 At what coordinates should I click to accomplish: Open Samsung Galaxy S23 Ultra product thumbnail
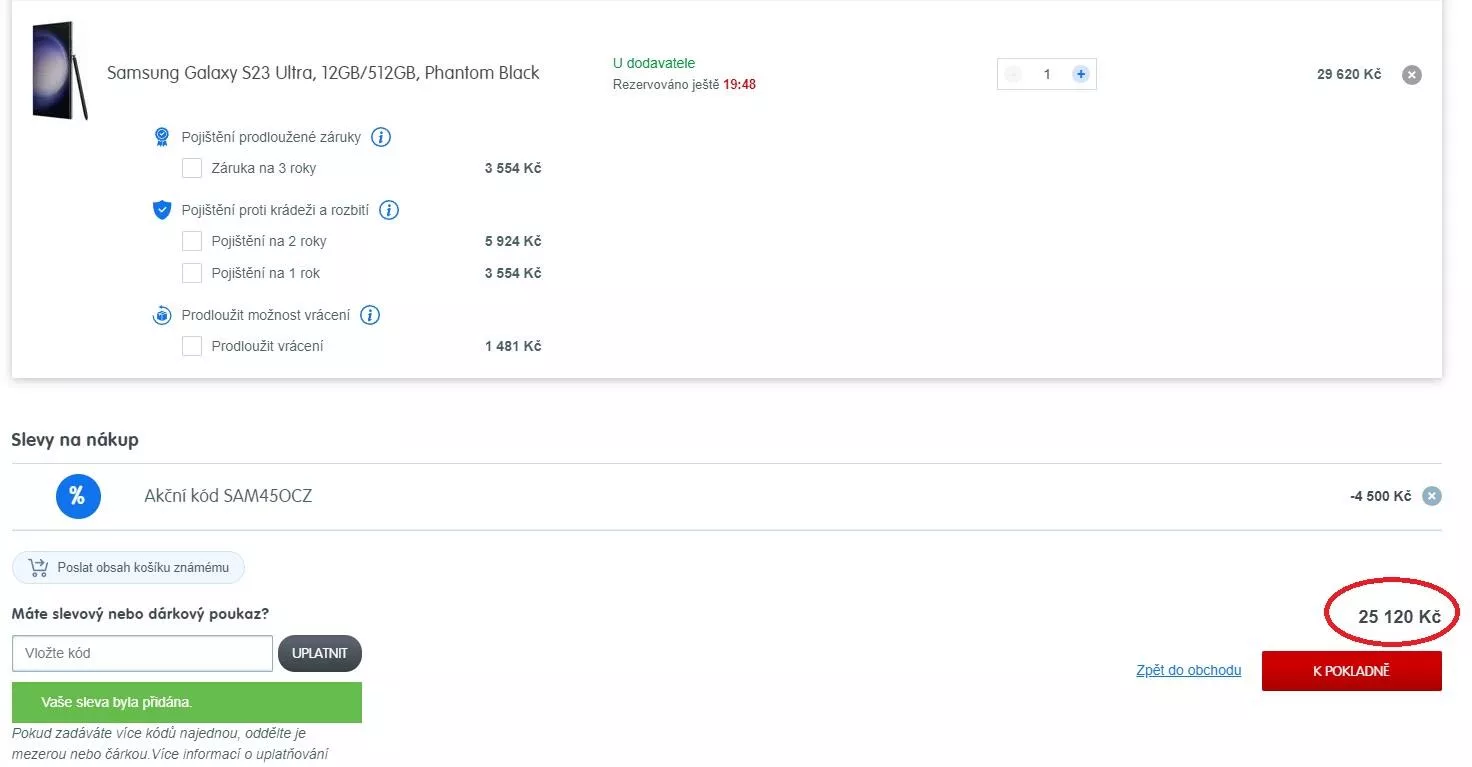click(59, 71)
